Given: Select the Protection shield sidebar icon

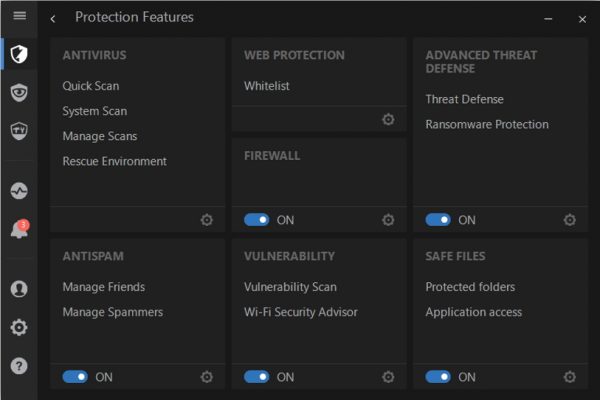Looking at the screenshot, I should pos(19,54).
